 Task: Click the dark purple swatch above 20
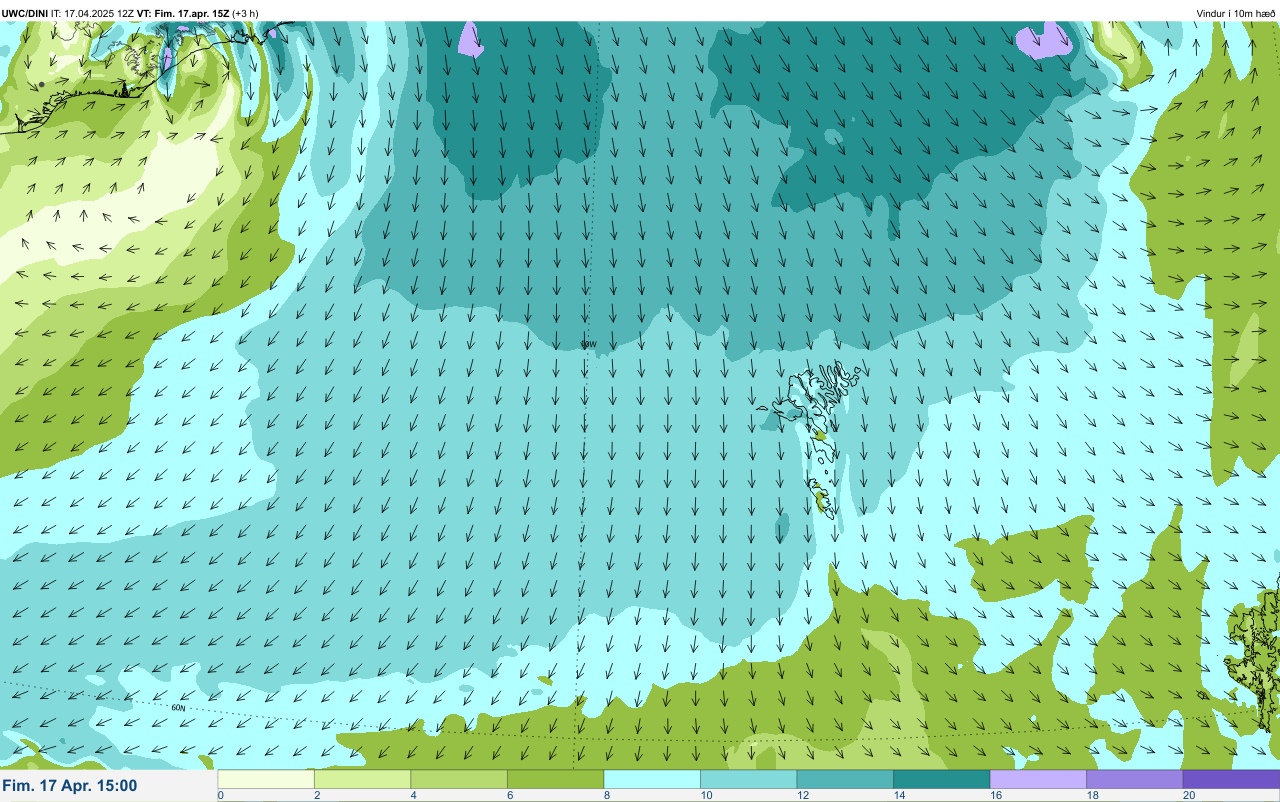[1231, 779]
